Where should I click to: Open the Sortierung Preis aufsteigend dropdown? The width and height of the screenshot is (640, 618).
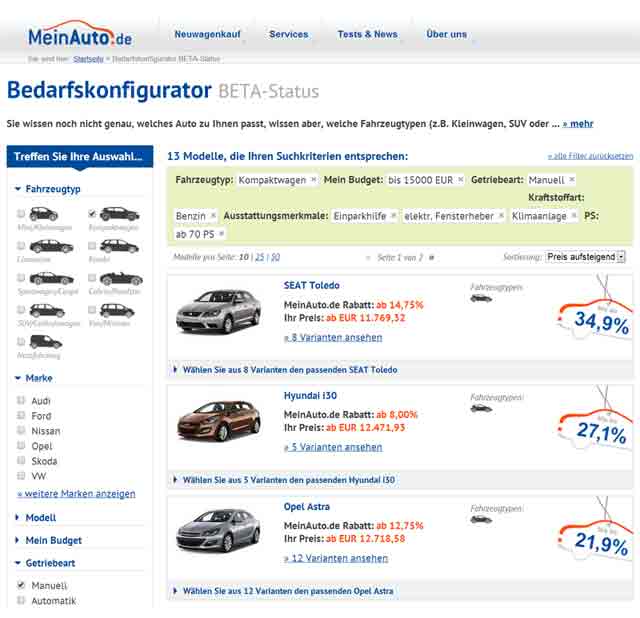pyautogui.click(x=585, y=257)
